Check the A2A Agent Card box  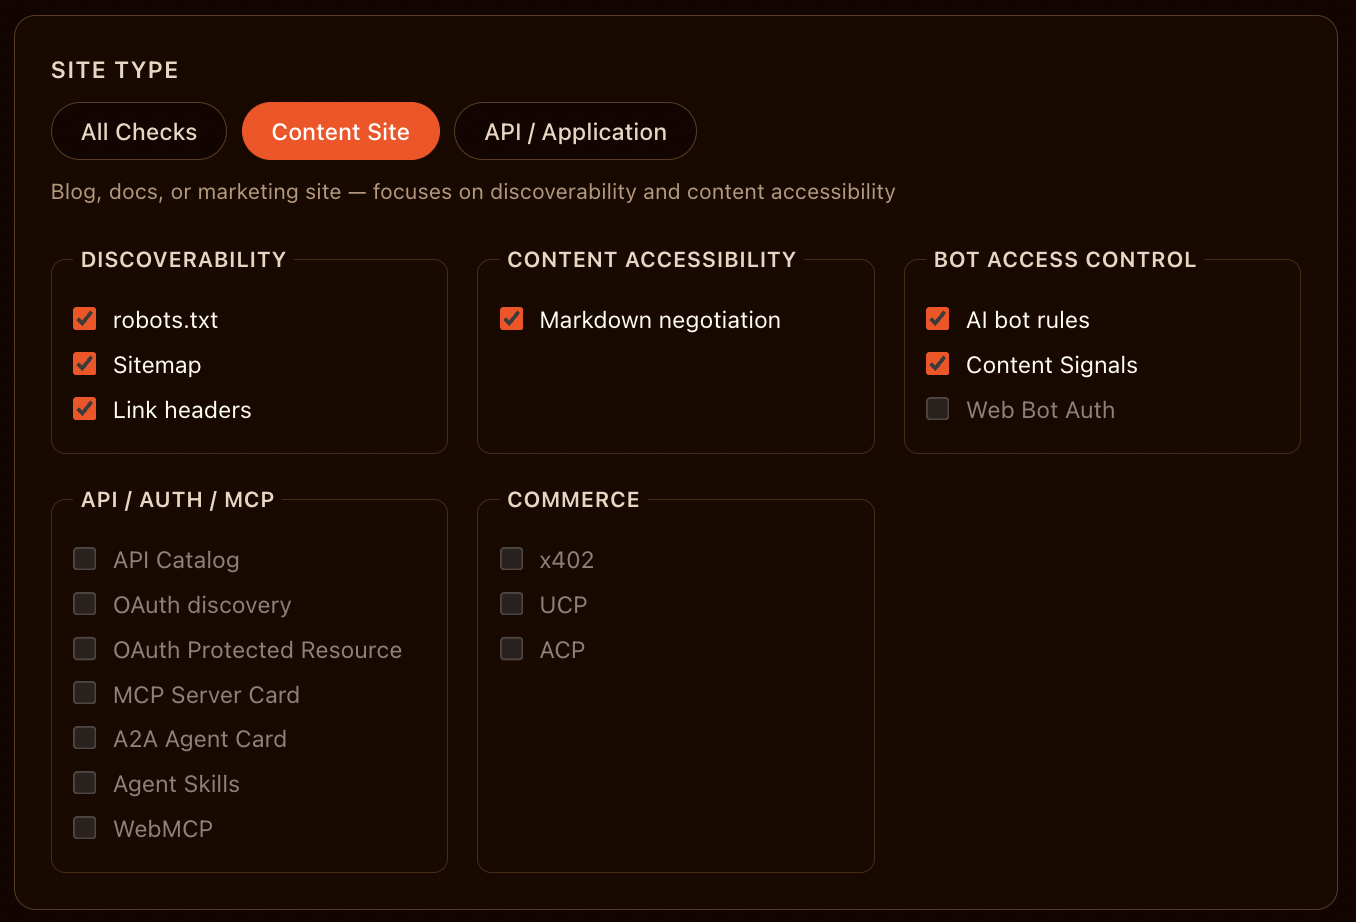85,738
